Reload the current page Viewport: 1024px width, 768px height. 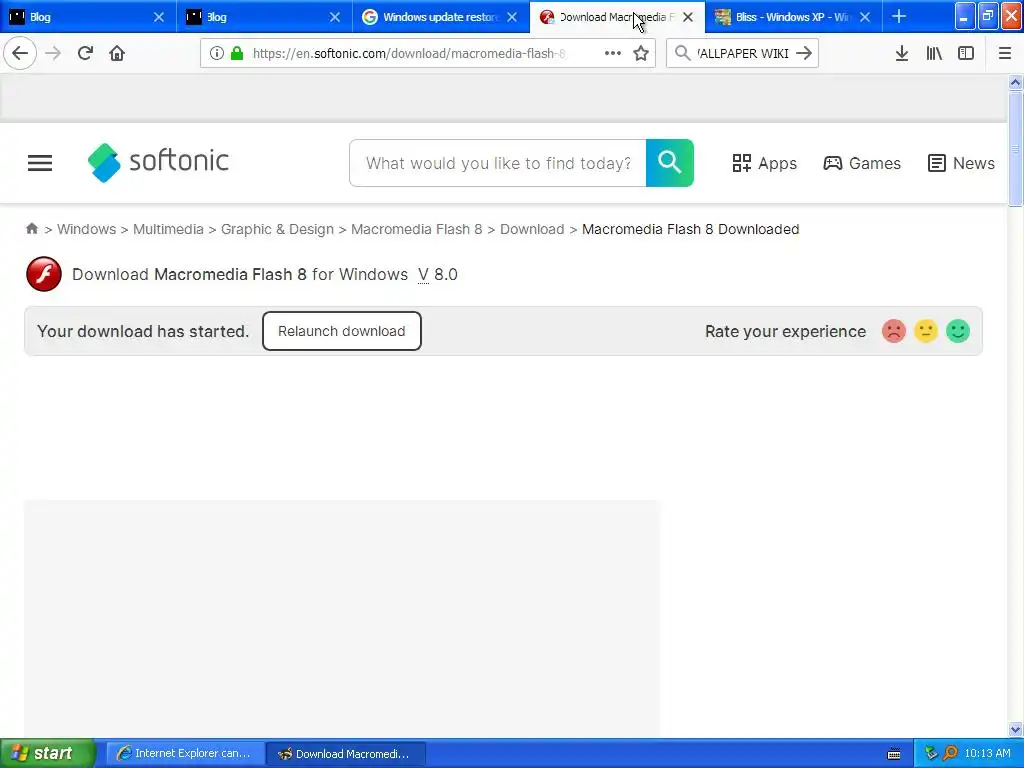[x=85, y=54]
